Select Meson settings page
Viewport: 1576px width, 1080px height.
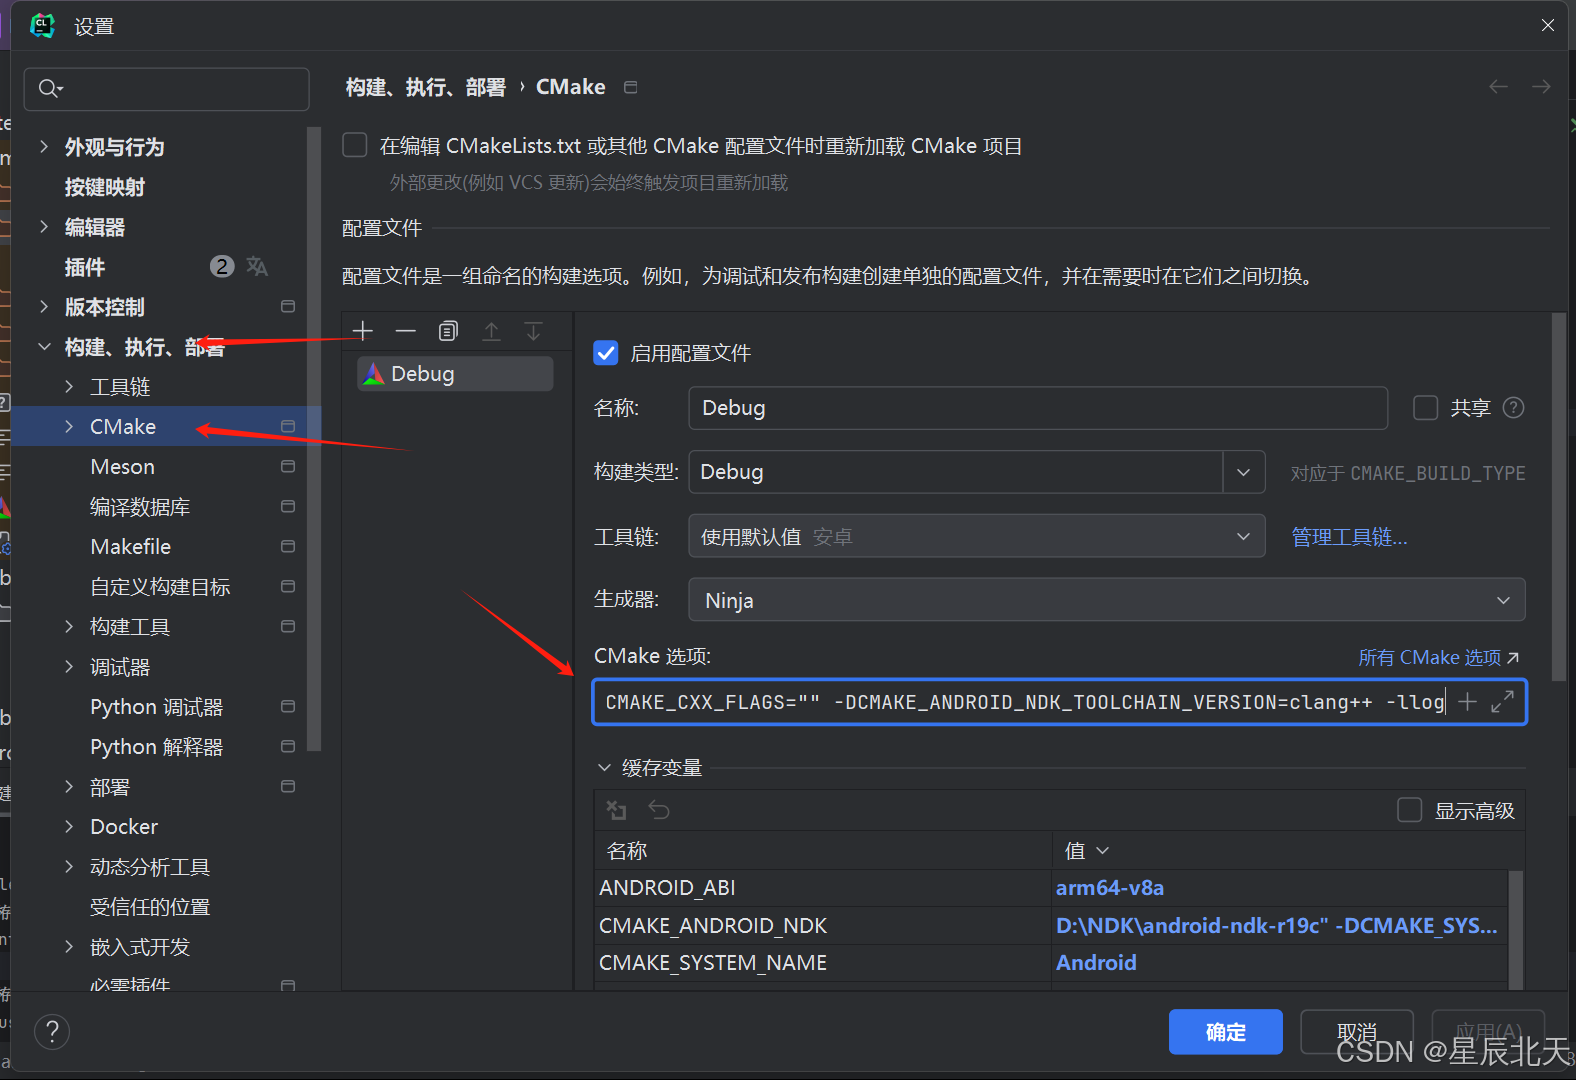tap(122, 466)
